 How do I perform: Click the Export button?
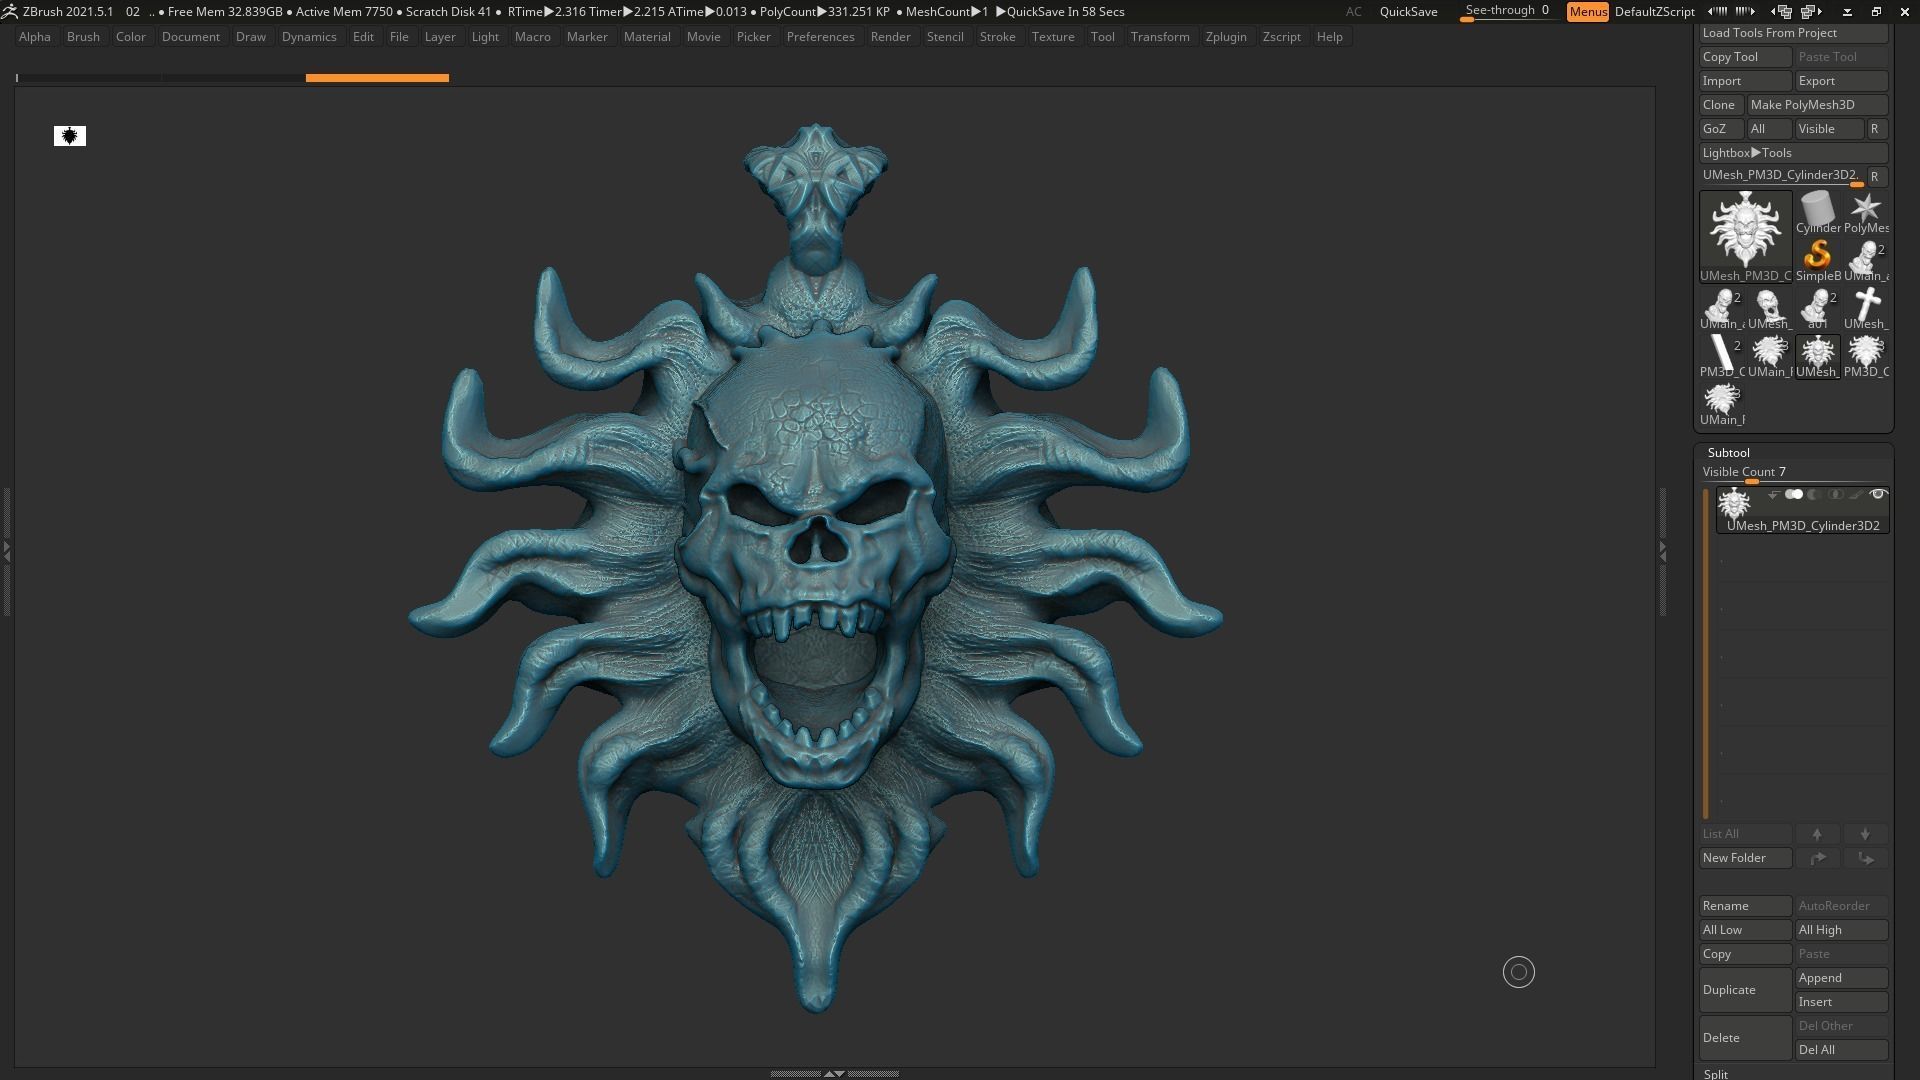click(x=1842, y=81)
